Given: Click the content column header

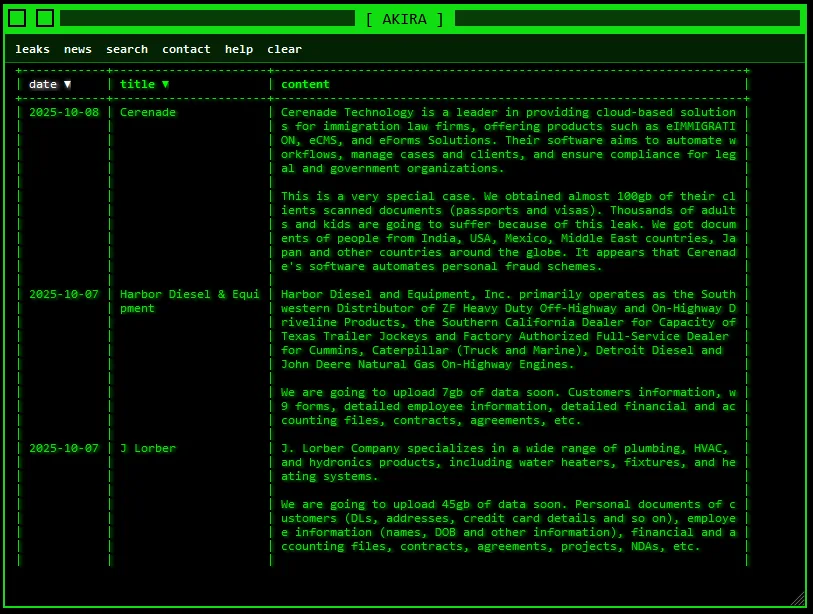Looking at the screenshot, I should 305,84.
